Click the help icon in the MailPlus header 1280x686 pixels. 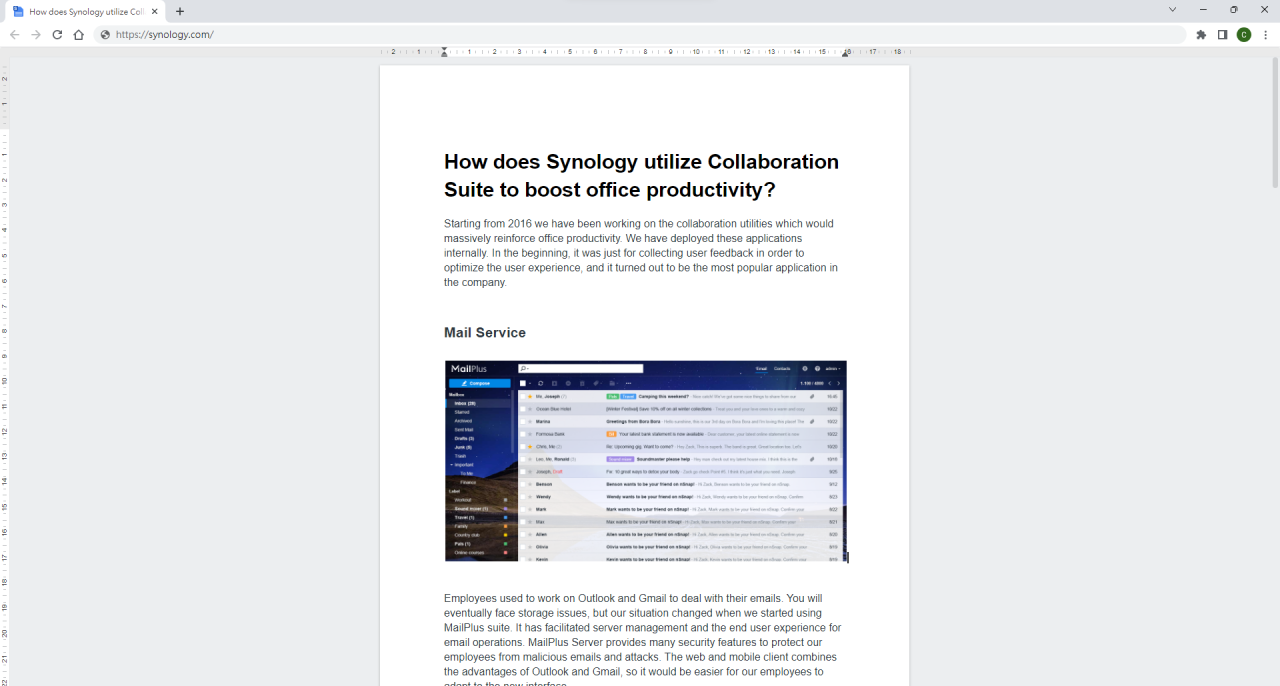pyautogui.click(x=818, y=368)
